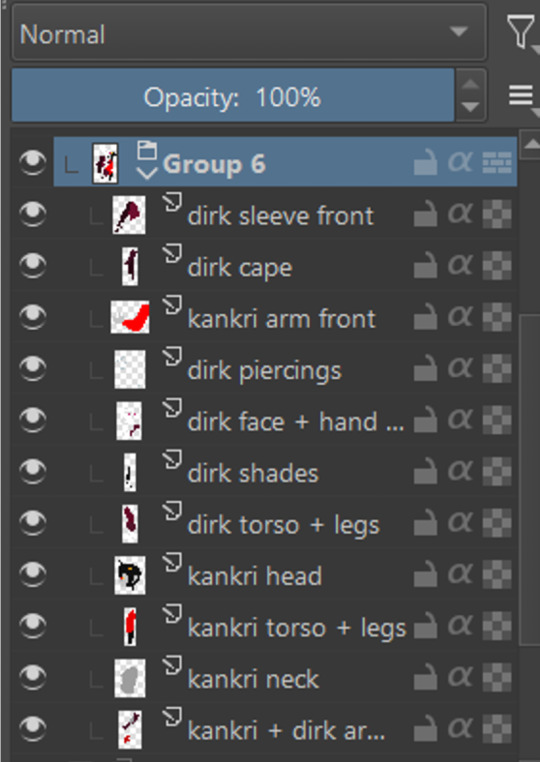Open the layer filter funnel icon
The height and width of the screenshot is (762, 540).
(521, 32)
